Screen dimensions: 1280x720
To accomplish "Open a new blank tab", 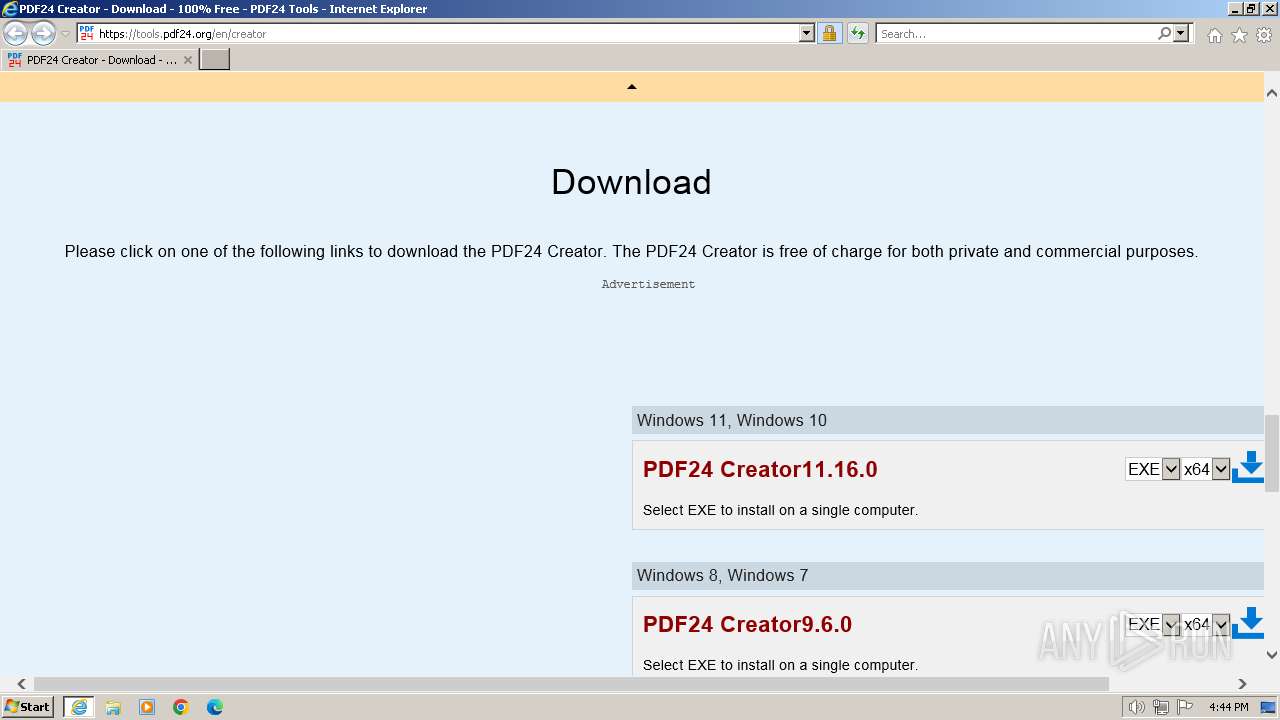I will point(215,60).
